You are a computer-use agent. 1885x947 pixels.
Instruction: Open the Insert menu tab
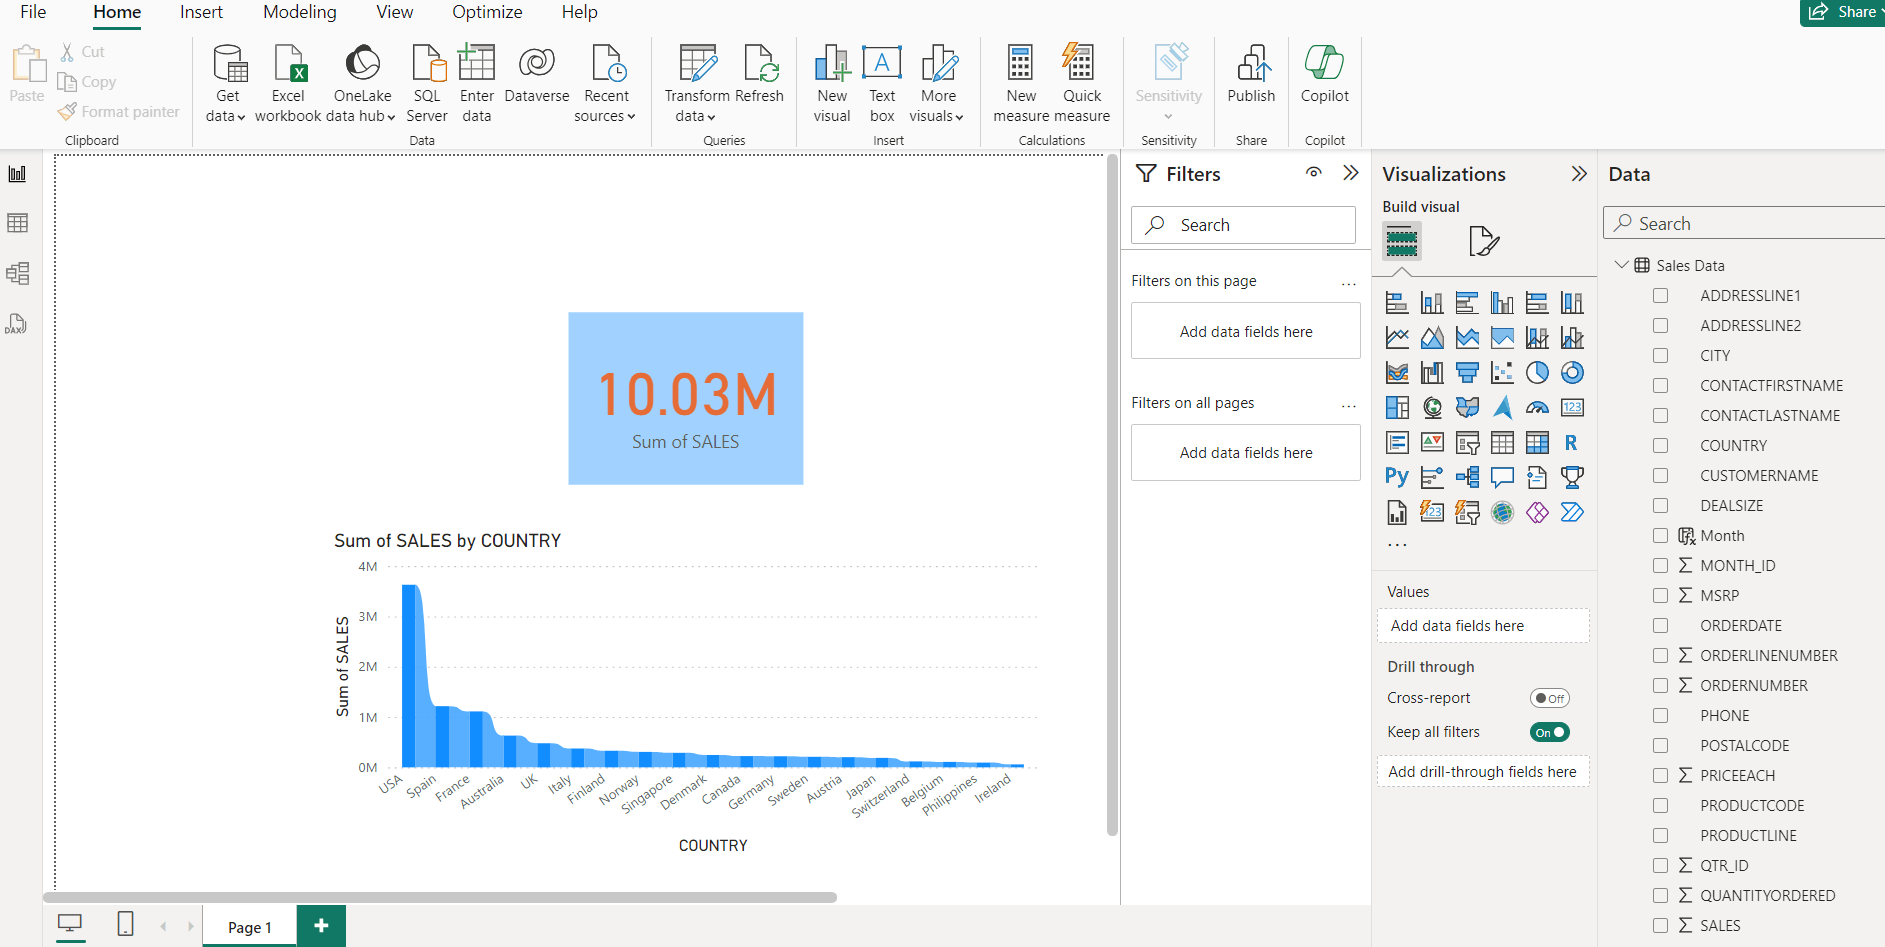coord(200,12)
